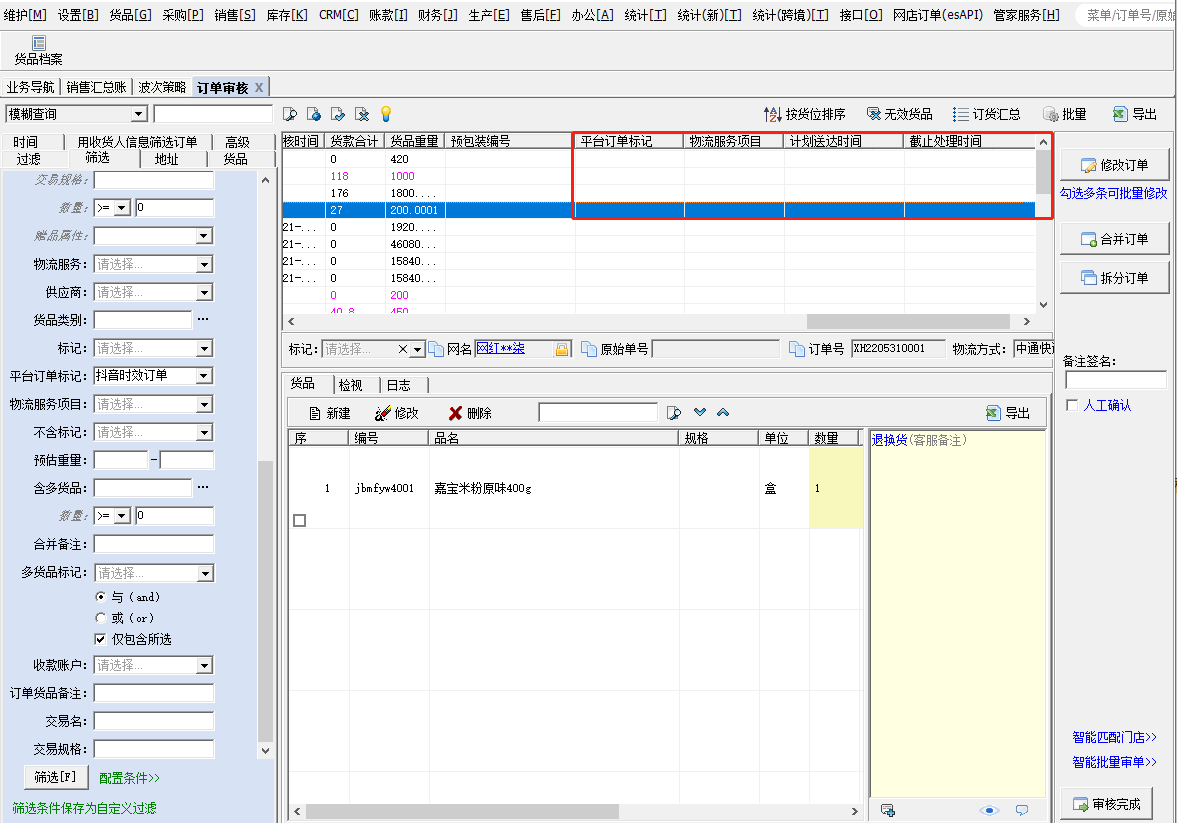Click the lock icon beside 网名
Viewport: 1177px width, 823px height.
(x=561, y=349)
